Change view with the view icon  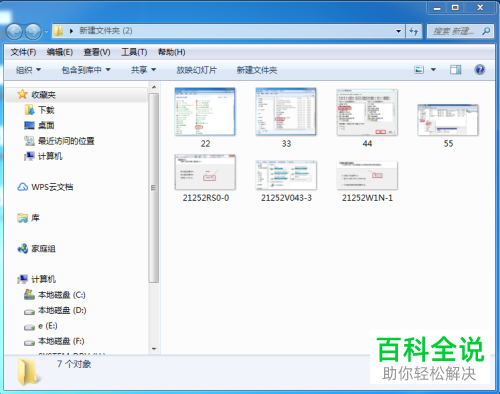(x=419, y=70)
